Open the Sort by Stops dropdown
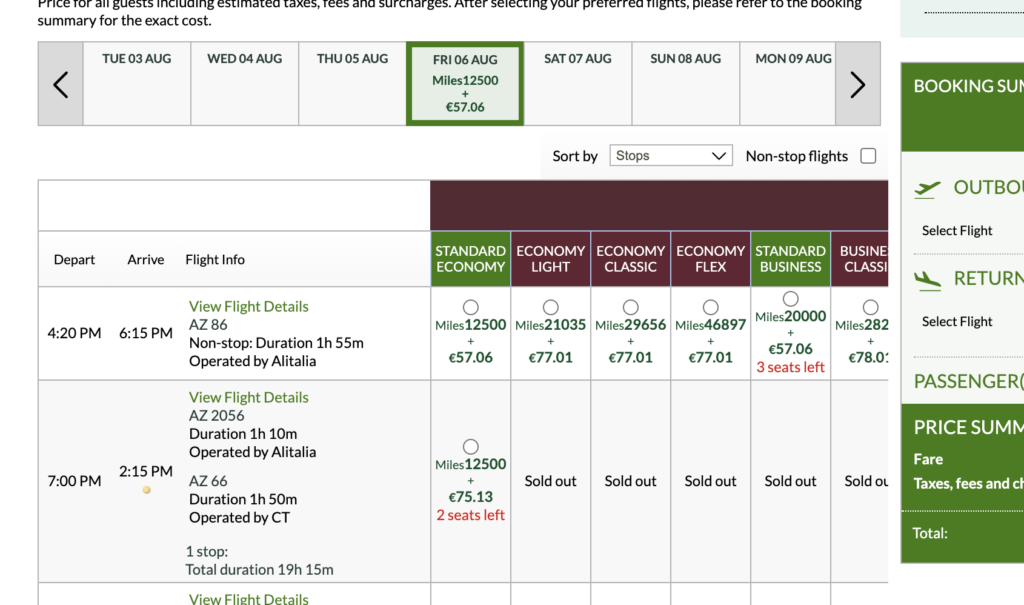 coord(671,156)
